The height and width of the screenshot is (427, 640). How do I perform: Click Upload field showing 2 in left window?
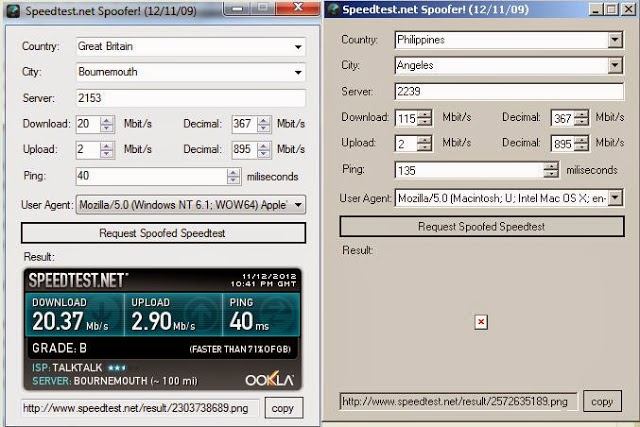pyautogui.click(x=88, y=149)
